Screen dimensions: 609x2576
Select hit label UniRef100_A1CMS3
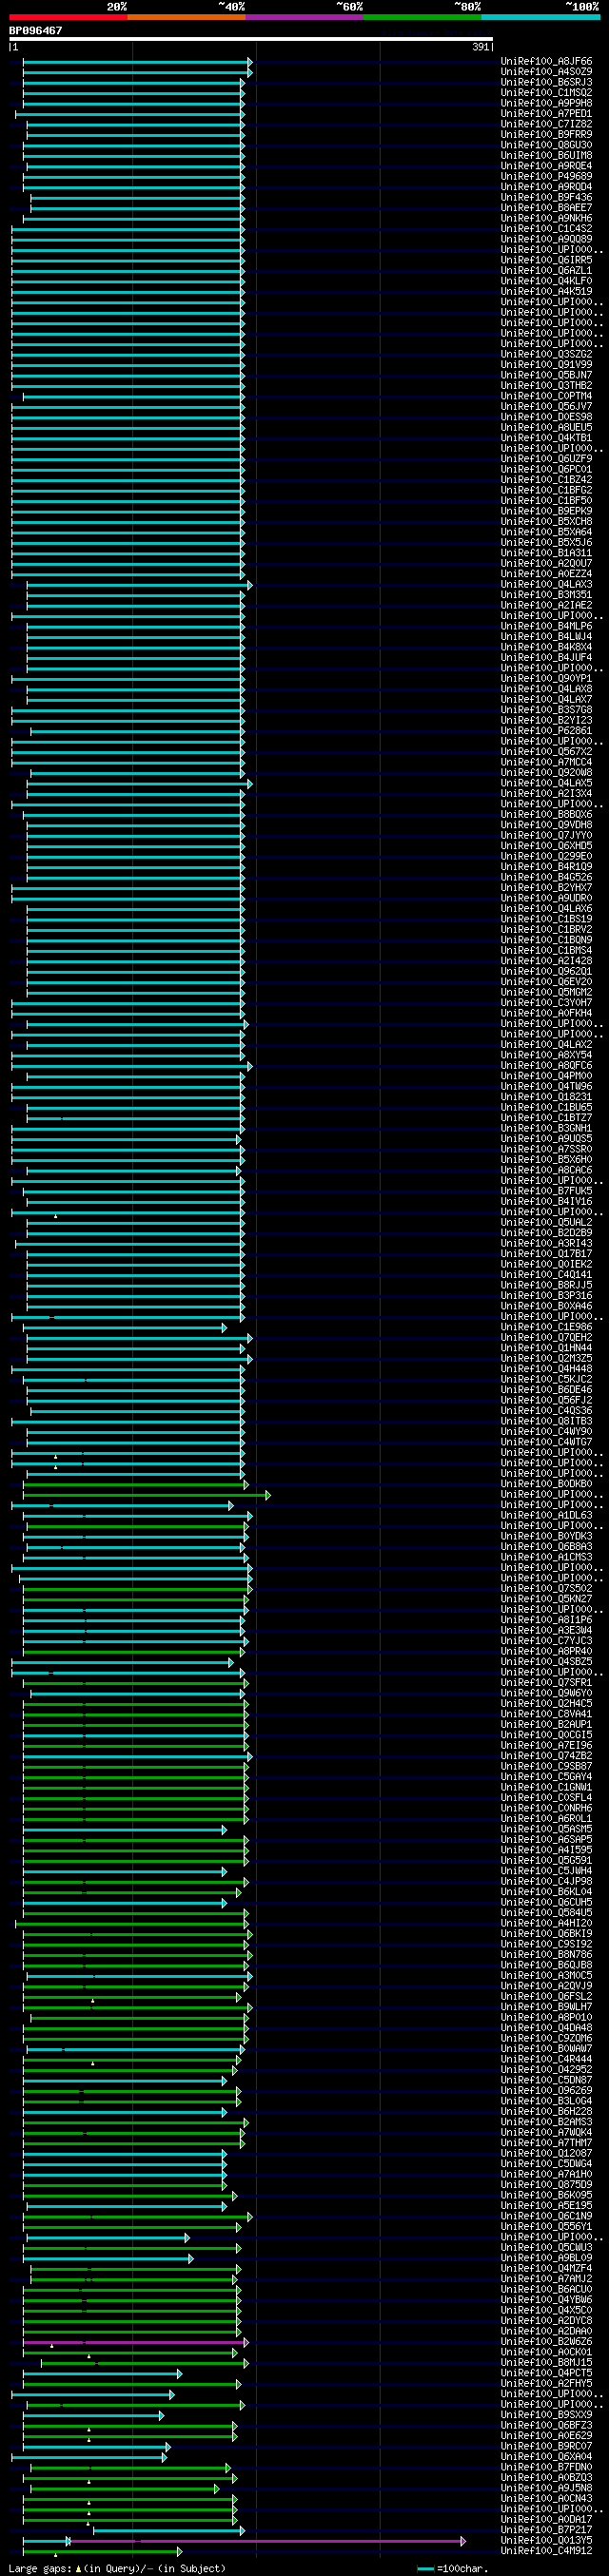point(546,1558)
